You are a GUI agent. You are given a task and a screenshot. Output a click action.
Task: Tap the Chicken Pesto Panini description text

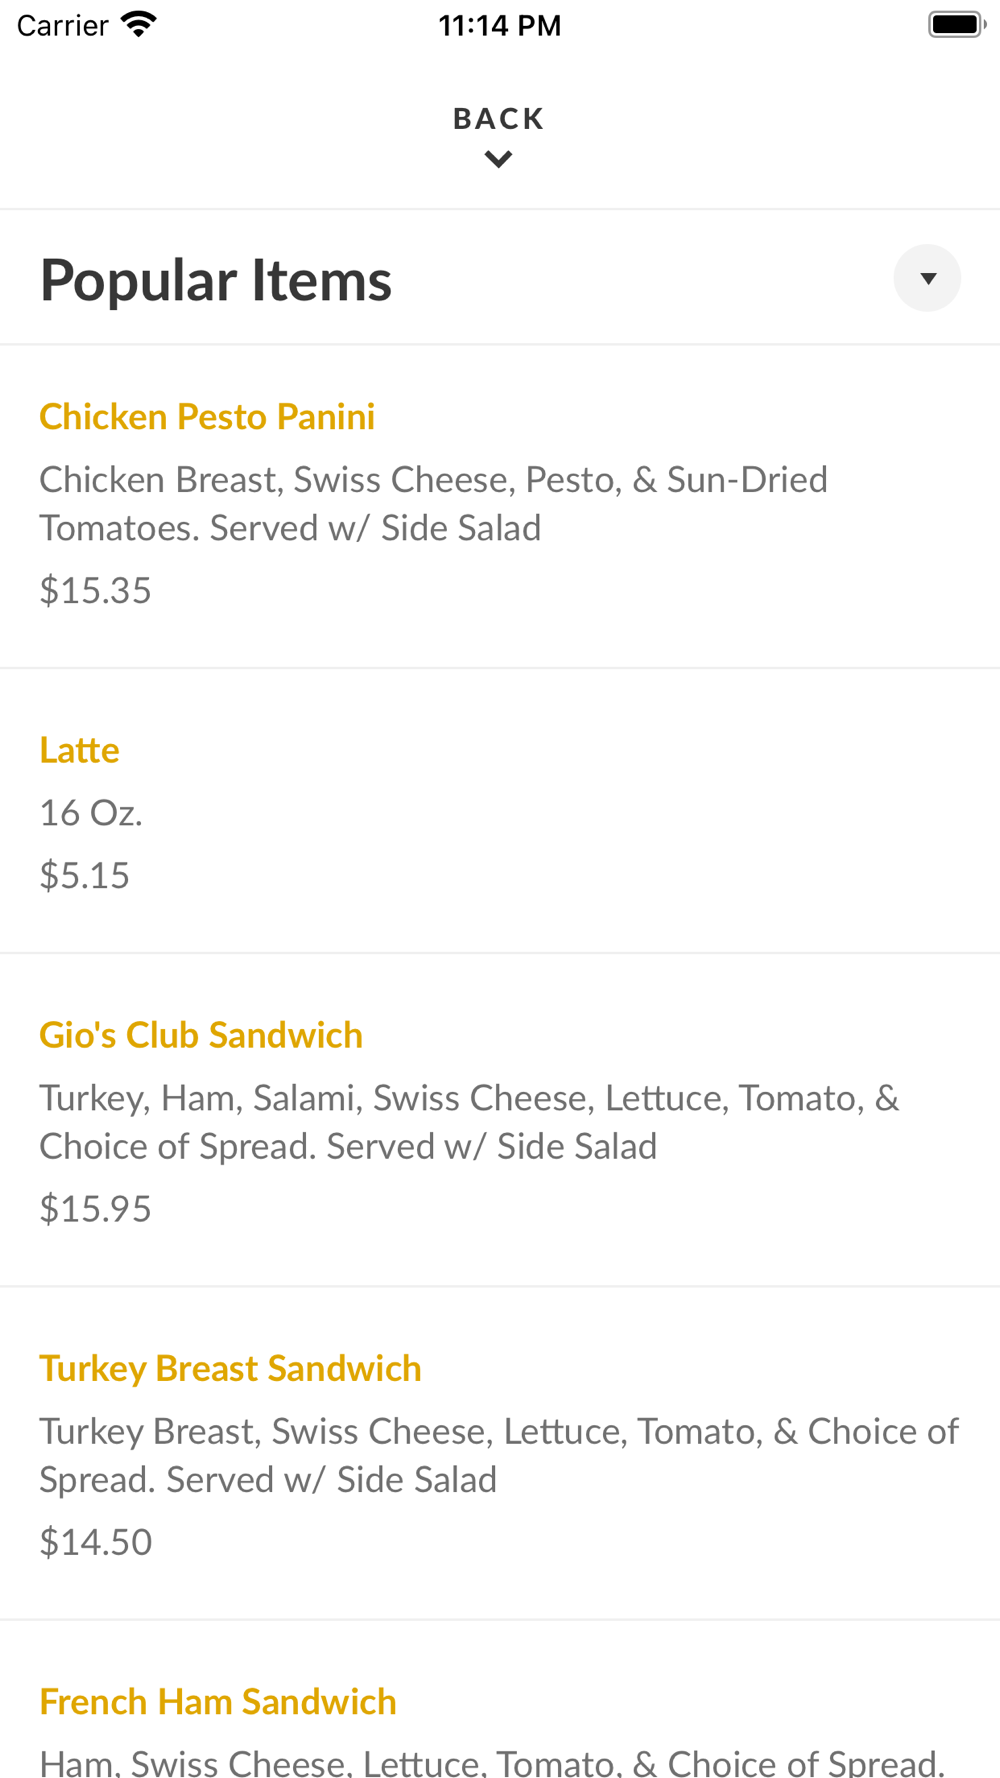pyautogui.click(x=433, y=504)
